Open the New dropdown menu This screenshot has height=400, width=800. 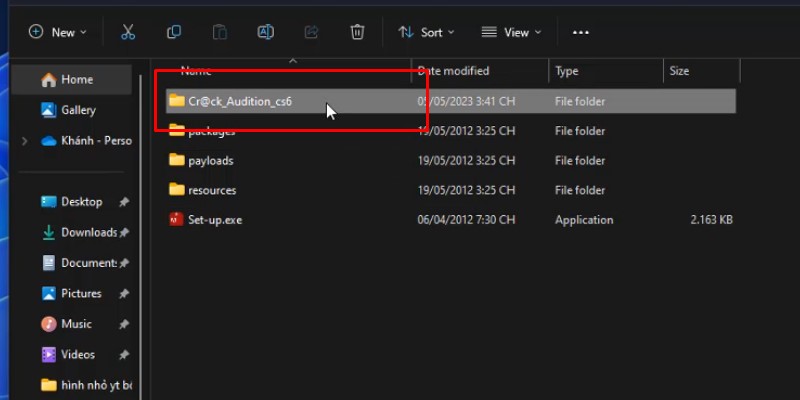pyautogui.click(x=58, y=32)
